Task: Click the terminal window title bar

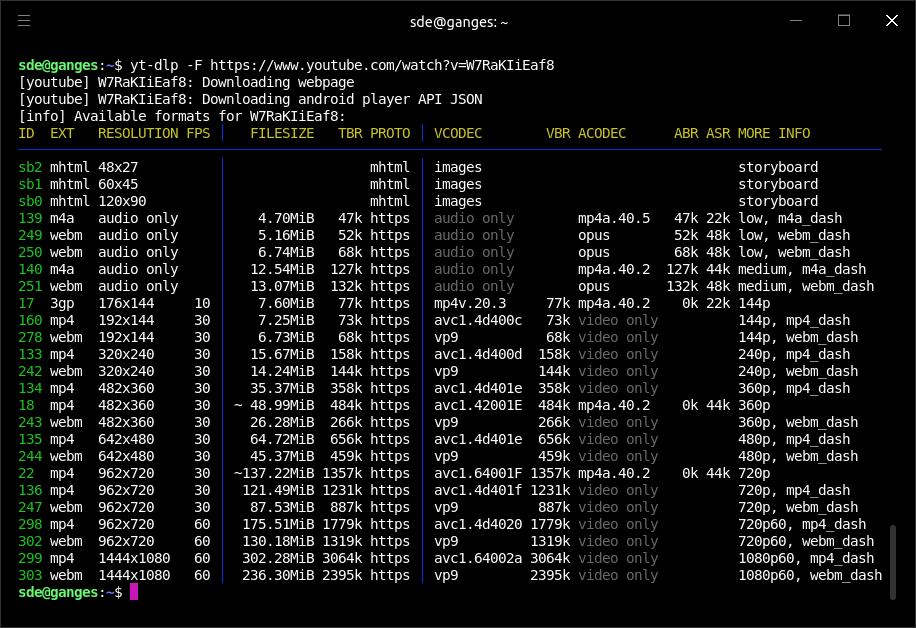Action: (458, 20)
